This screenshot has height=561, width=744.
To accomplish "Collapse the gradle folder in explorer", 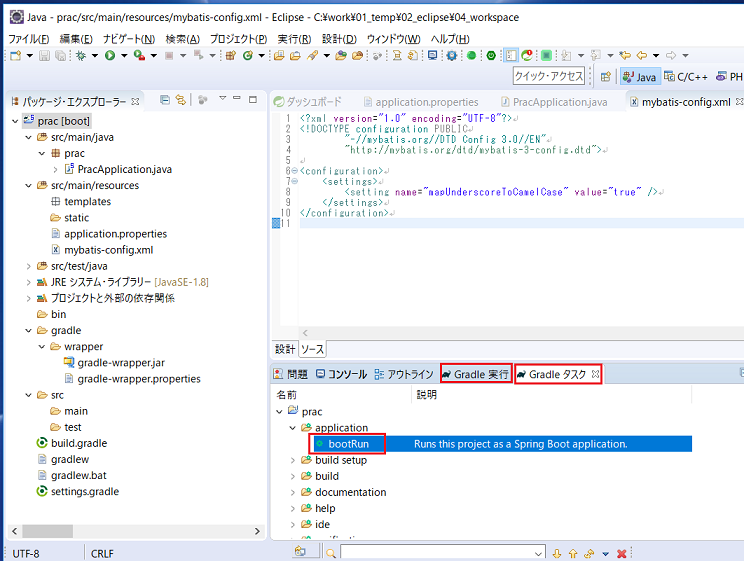I will click(x=28, y=330).
